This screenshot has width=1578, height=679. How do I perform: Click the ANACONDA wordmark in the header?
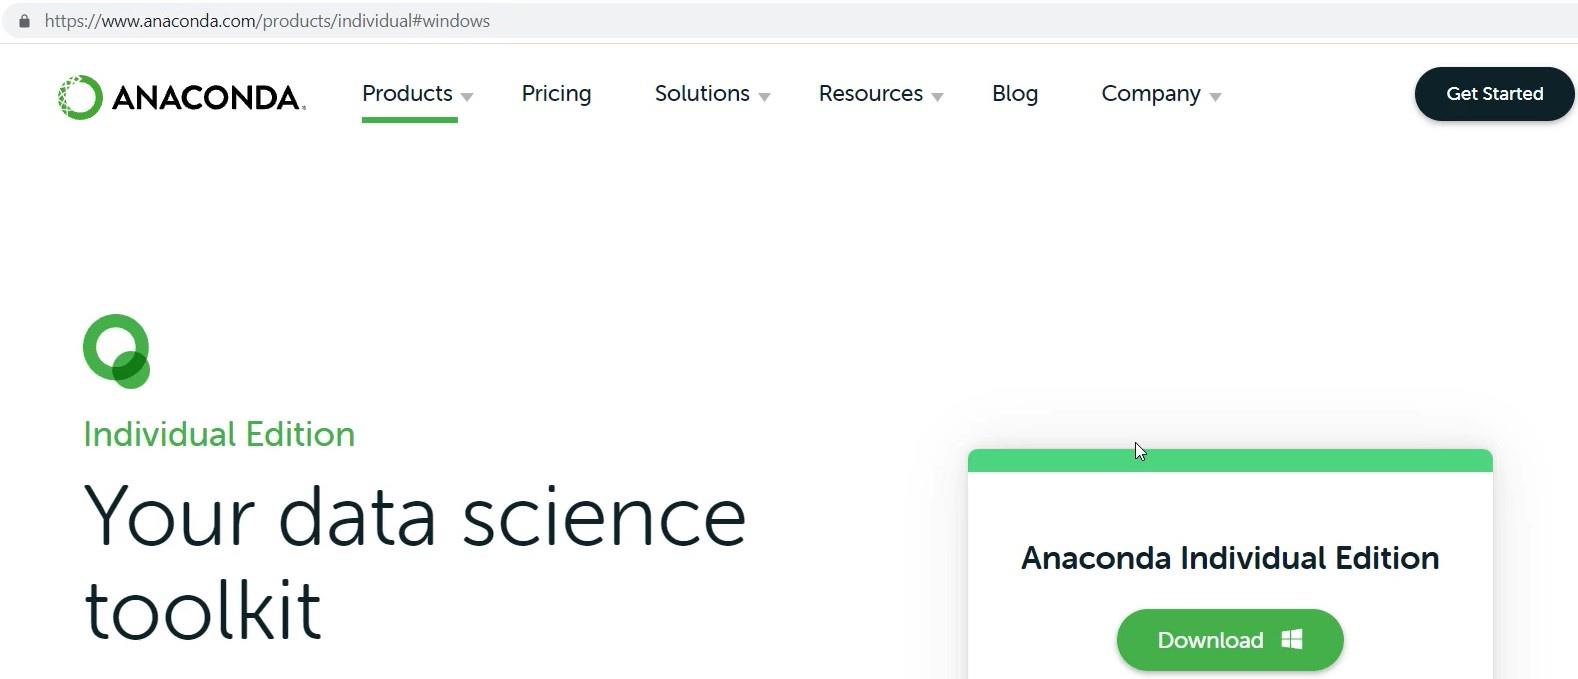coord(208,97)
